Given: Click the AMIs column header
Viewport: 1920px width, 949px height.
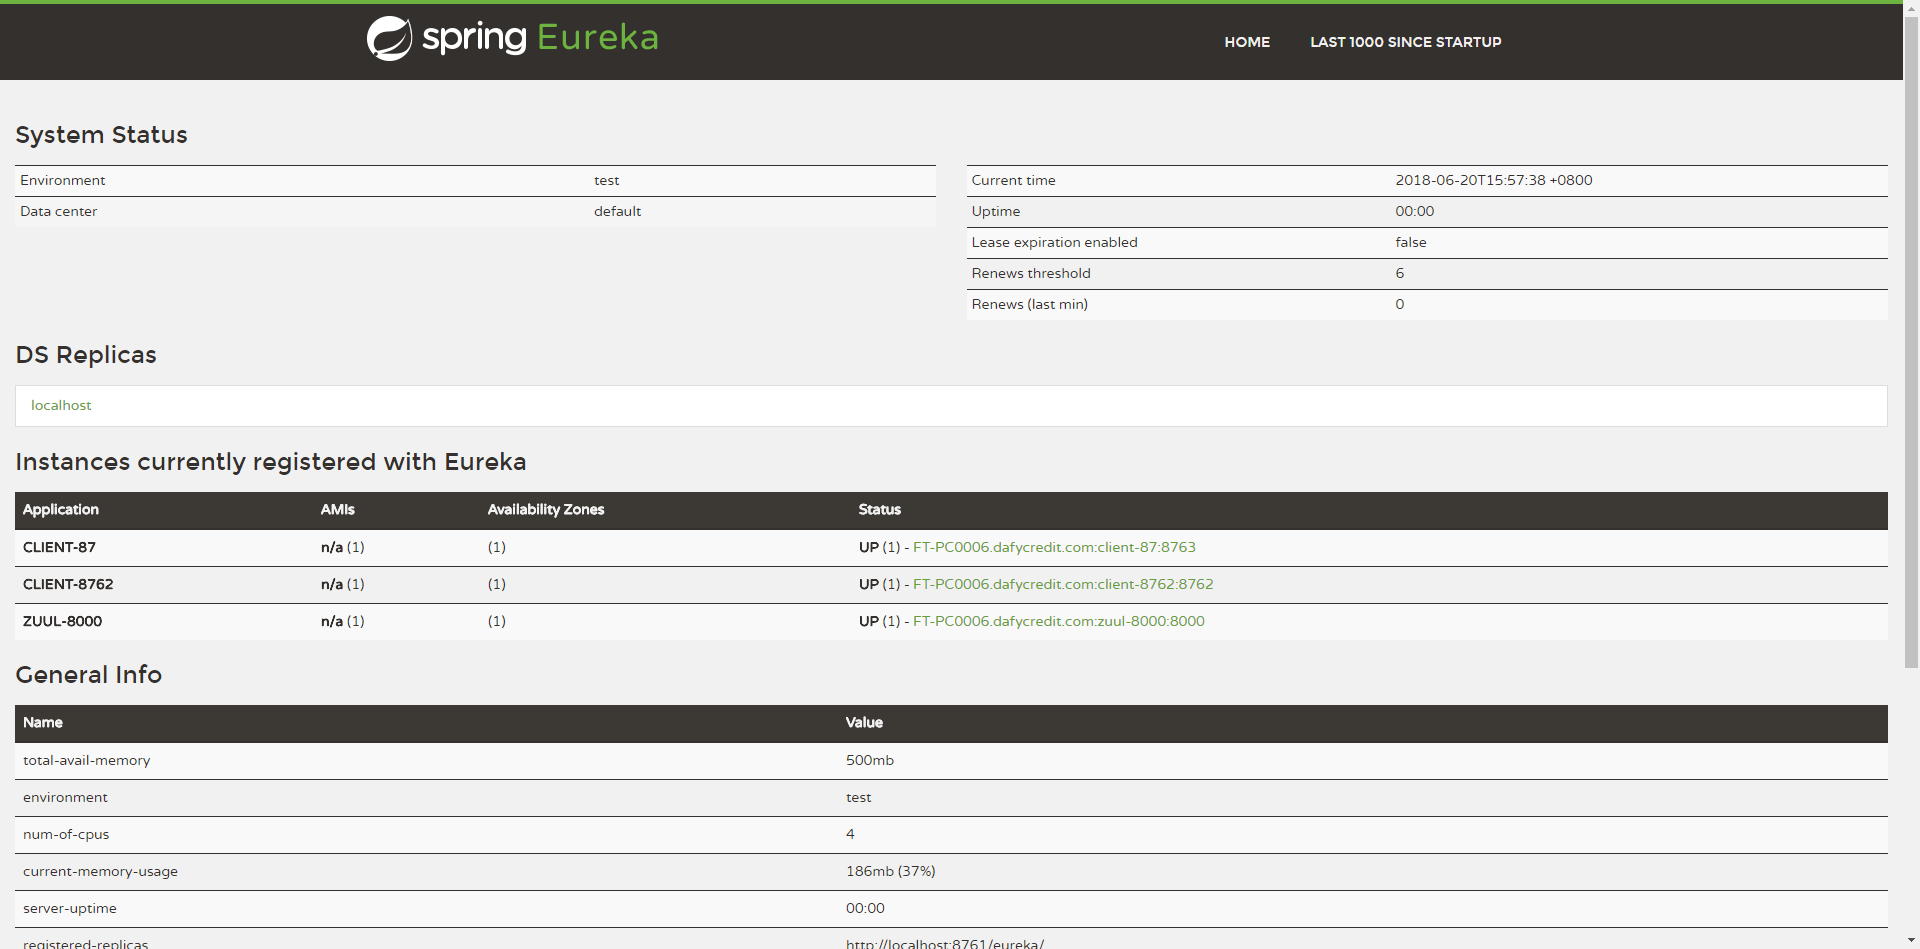Looking at the screenshot, I should coord(338,509).
